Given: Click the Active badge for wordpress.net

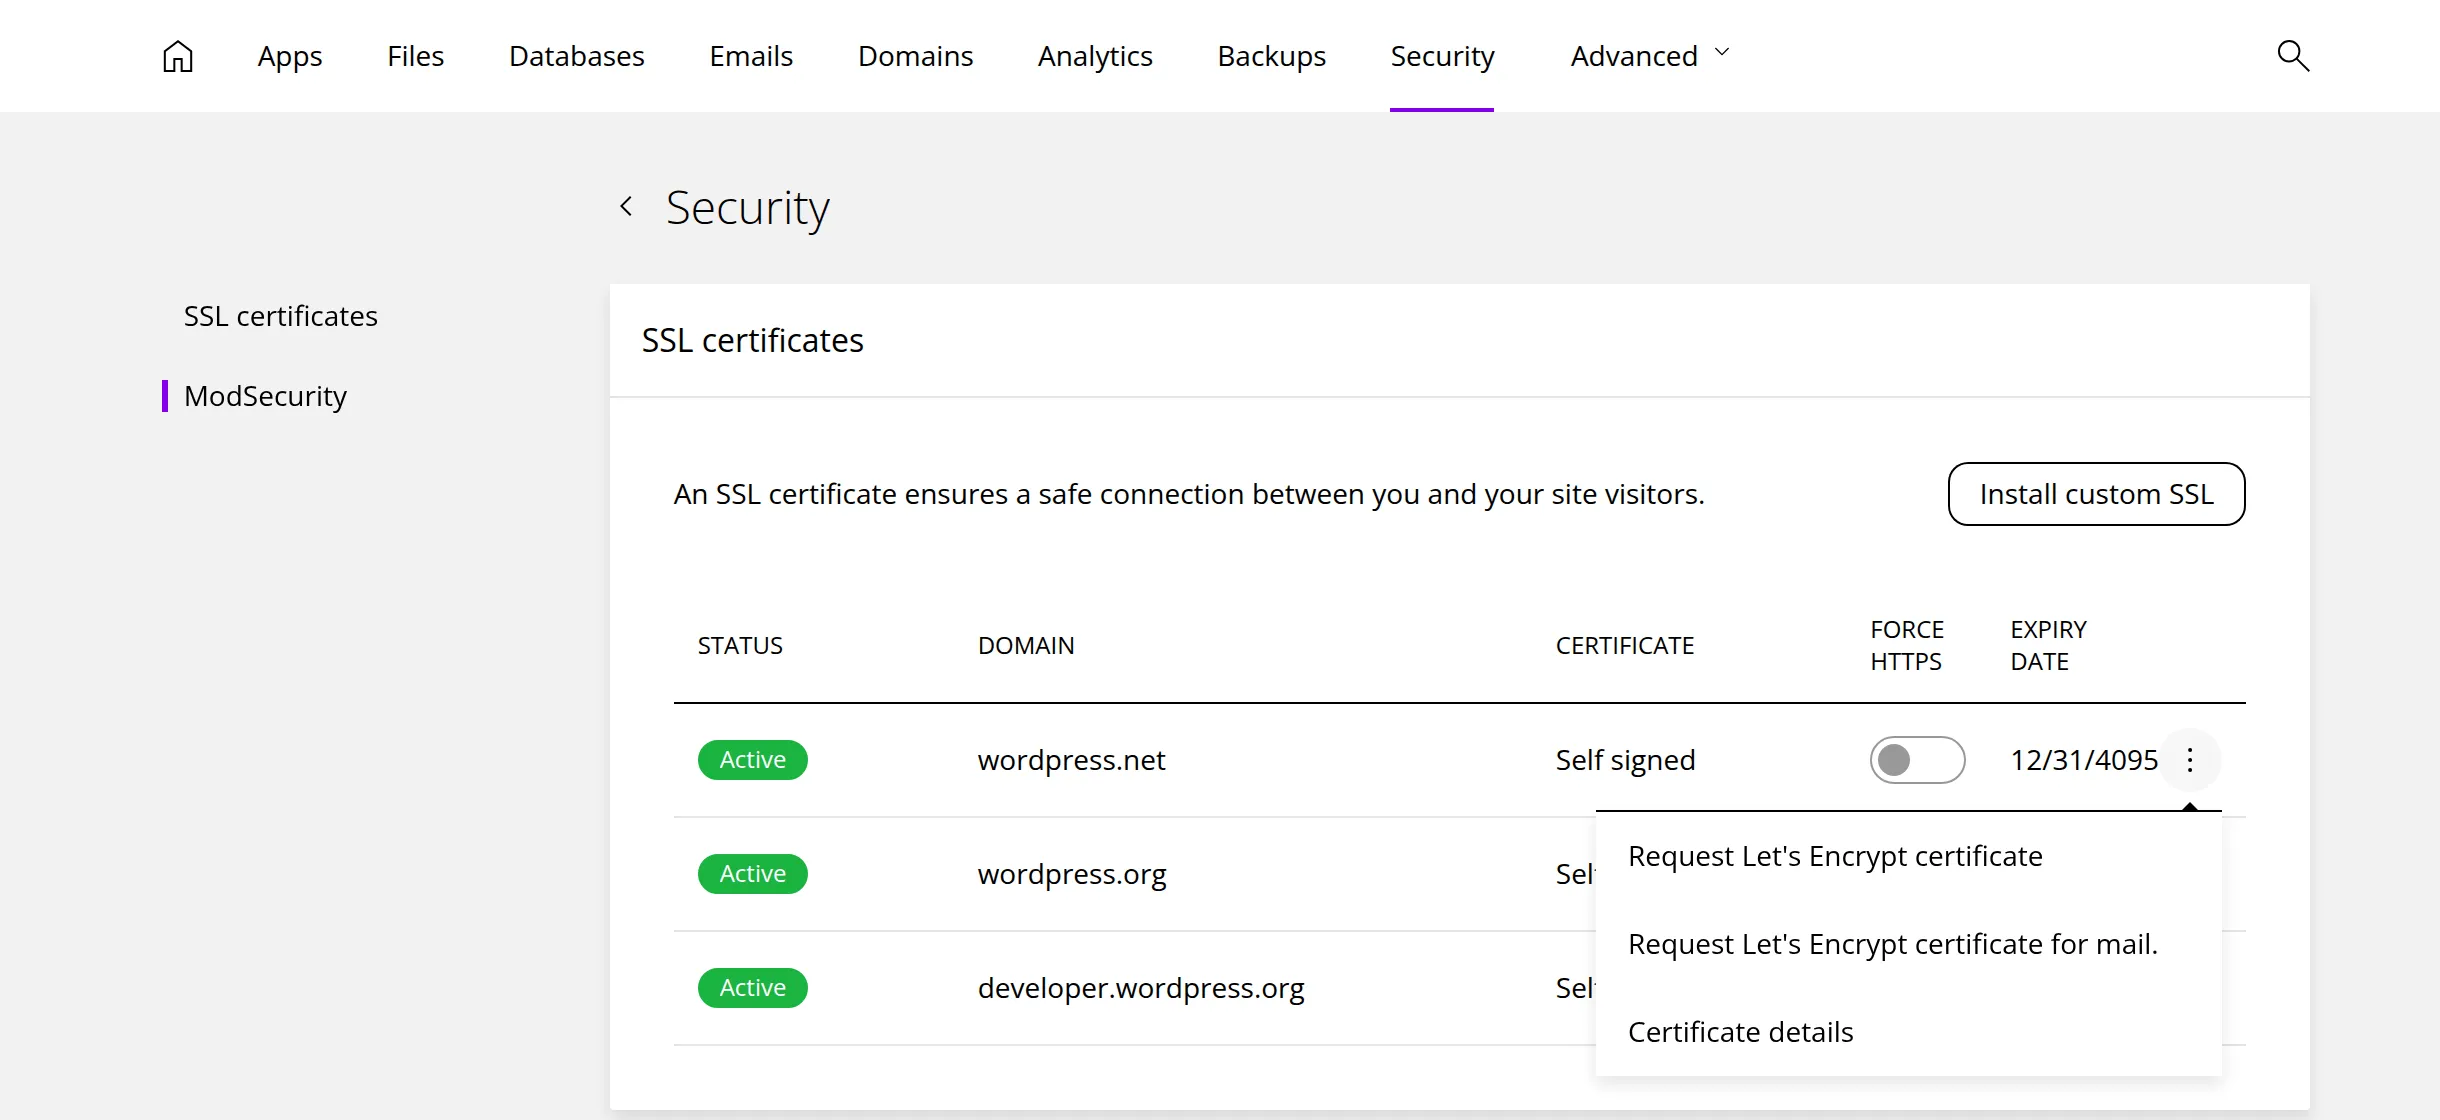Looking at the screenshot, I should click(x=753, y=760).
